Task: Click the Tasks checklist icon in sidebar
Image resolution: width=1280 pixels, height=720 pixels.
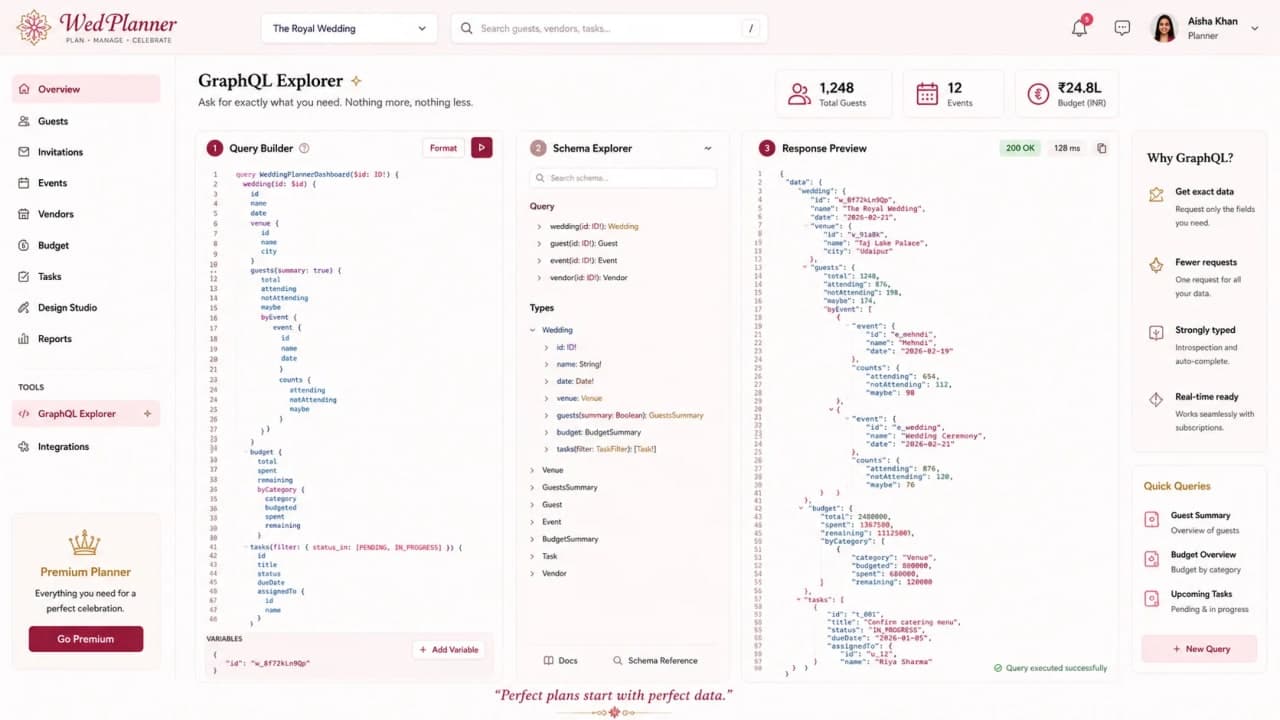Action: point(24,276)
